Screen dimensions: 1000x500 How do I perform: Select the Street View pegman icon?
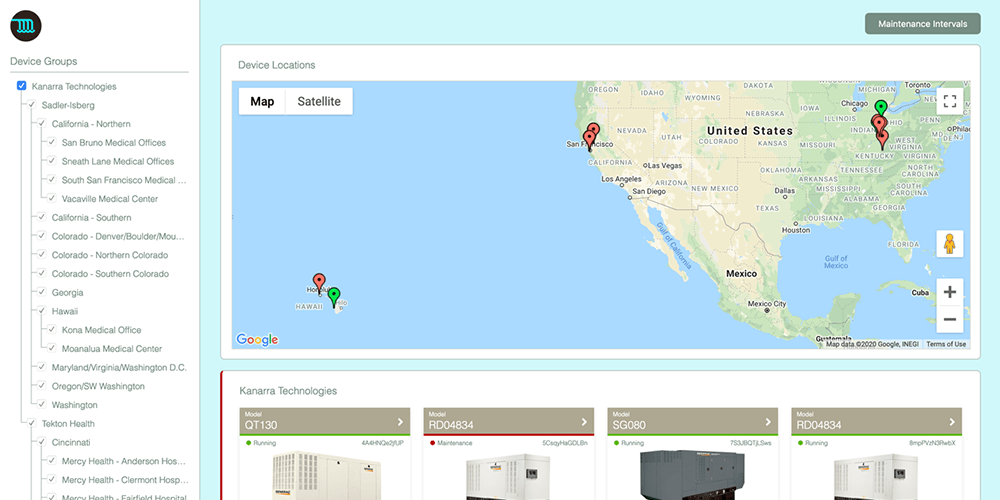[950, 244]
